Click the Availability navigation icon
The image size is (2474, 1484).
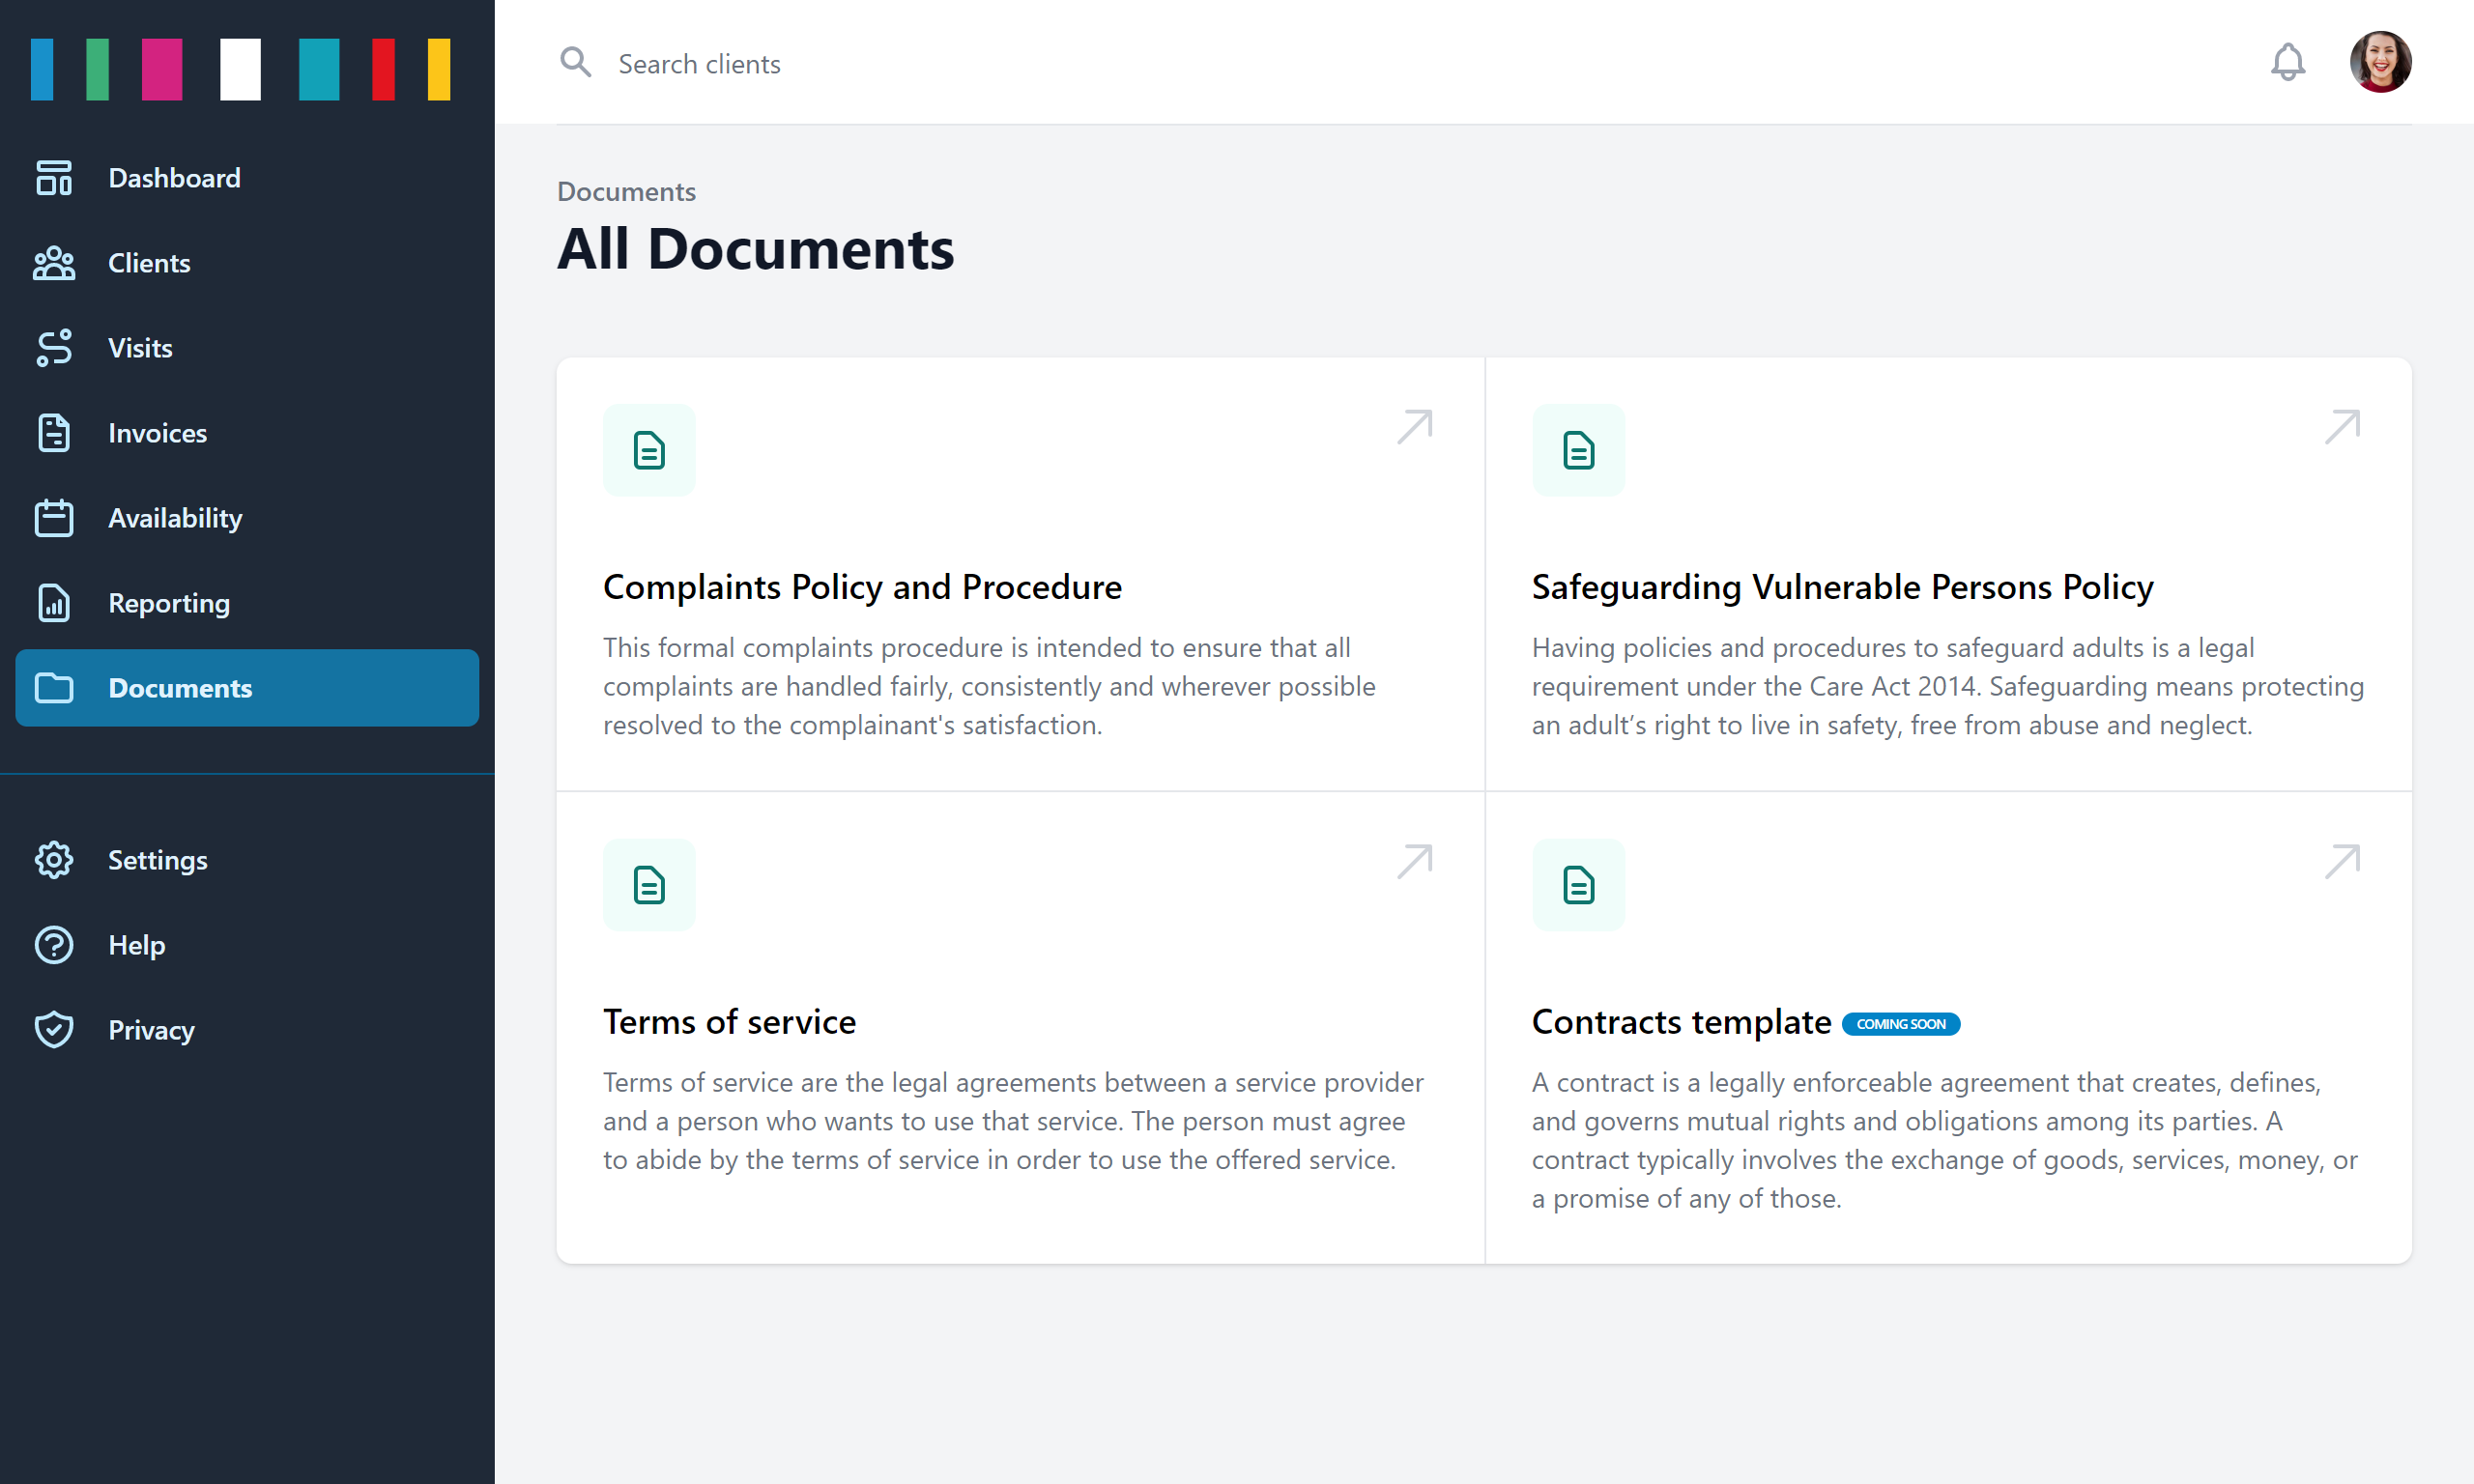(x=53, y=518)
